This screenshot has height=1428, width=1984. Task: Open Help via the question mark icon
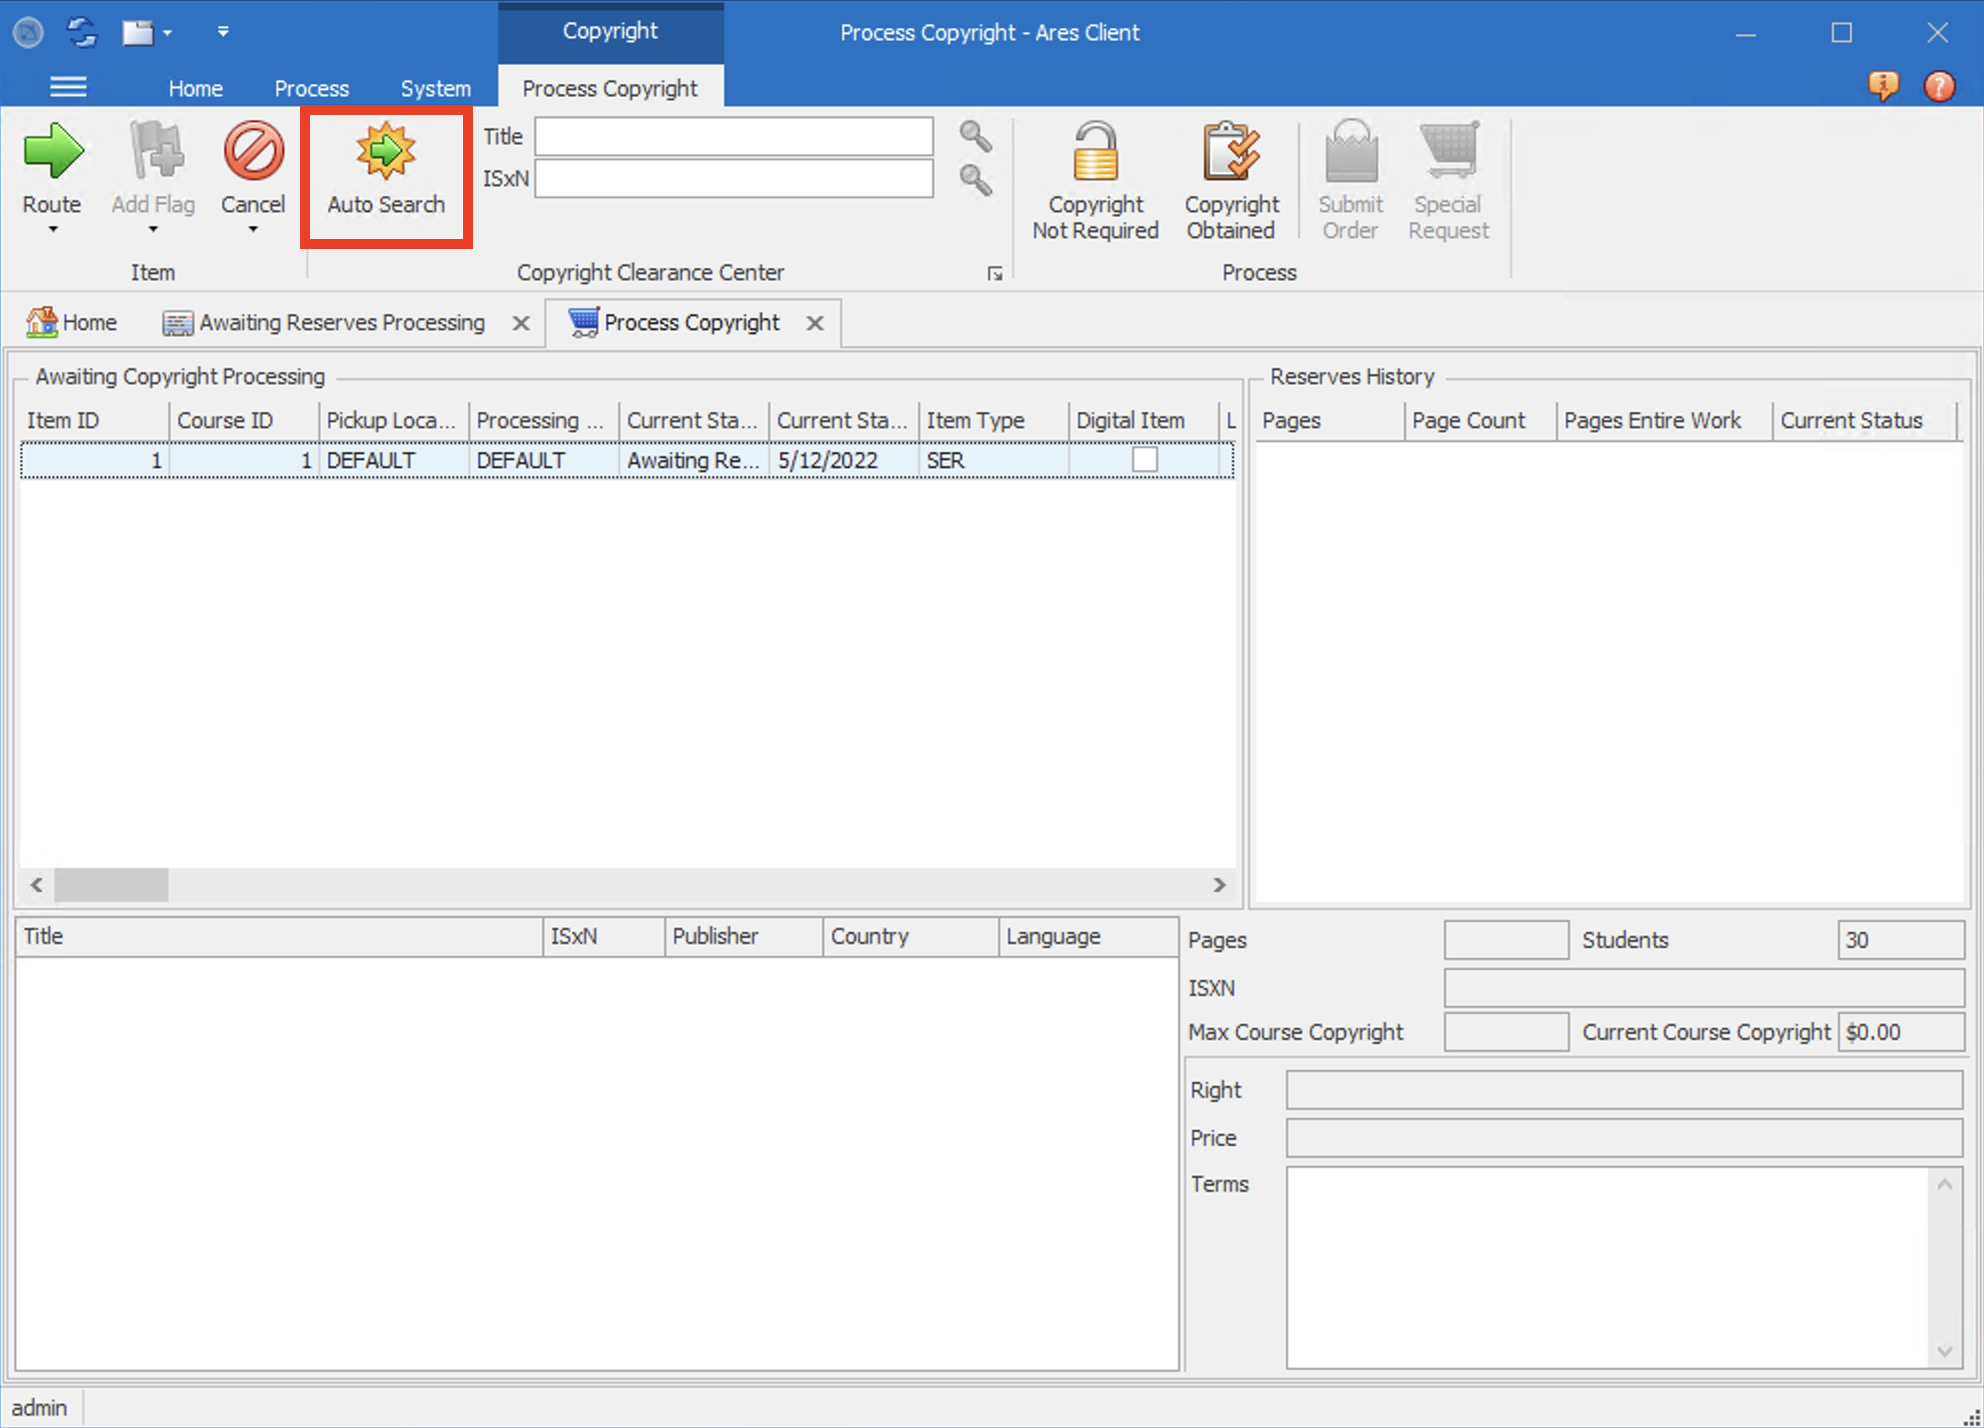click(1940, 86)
